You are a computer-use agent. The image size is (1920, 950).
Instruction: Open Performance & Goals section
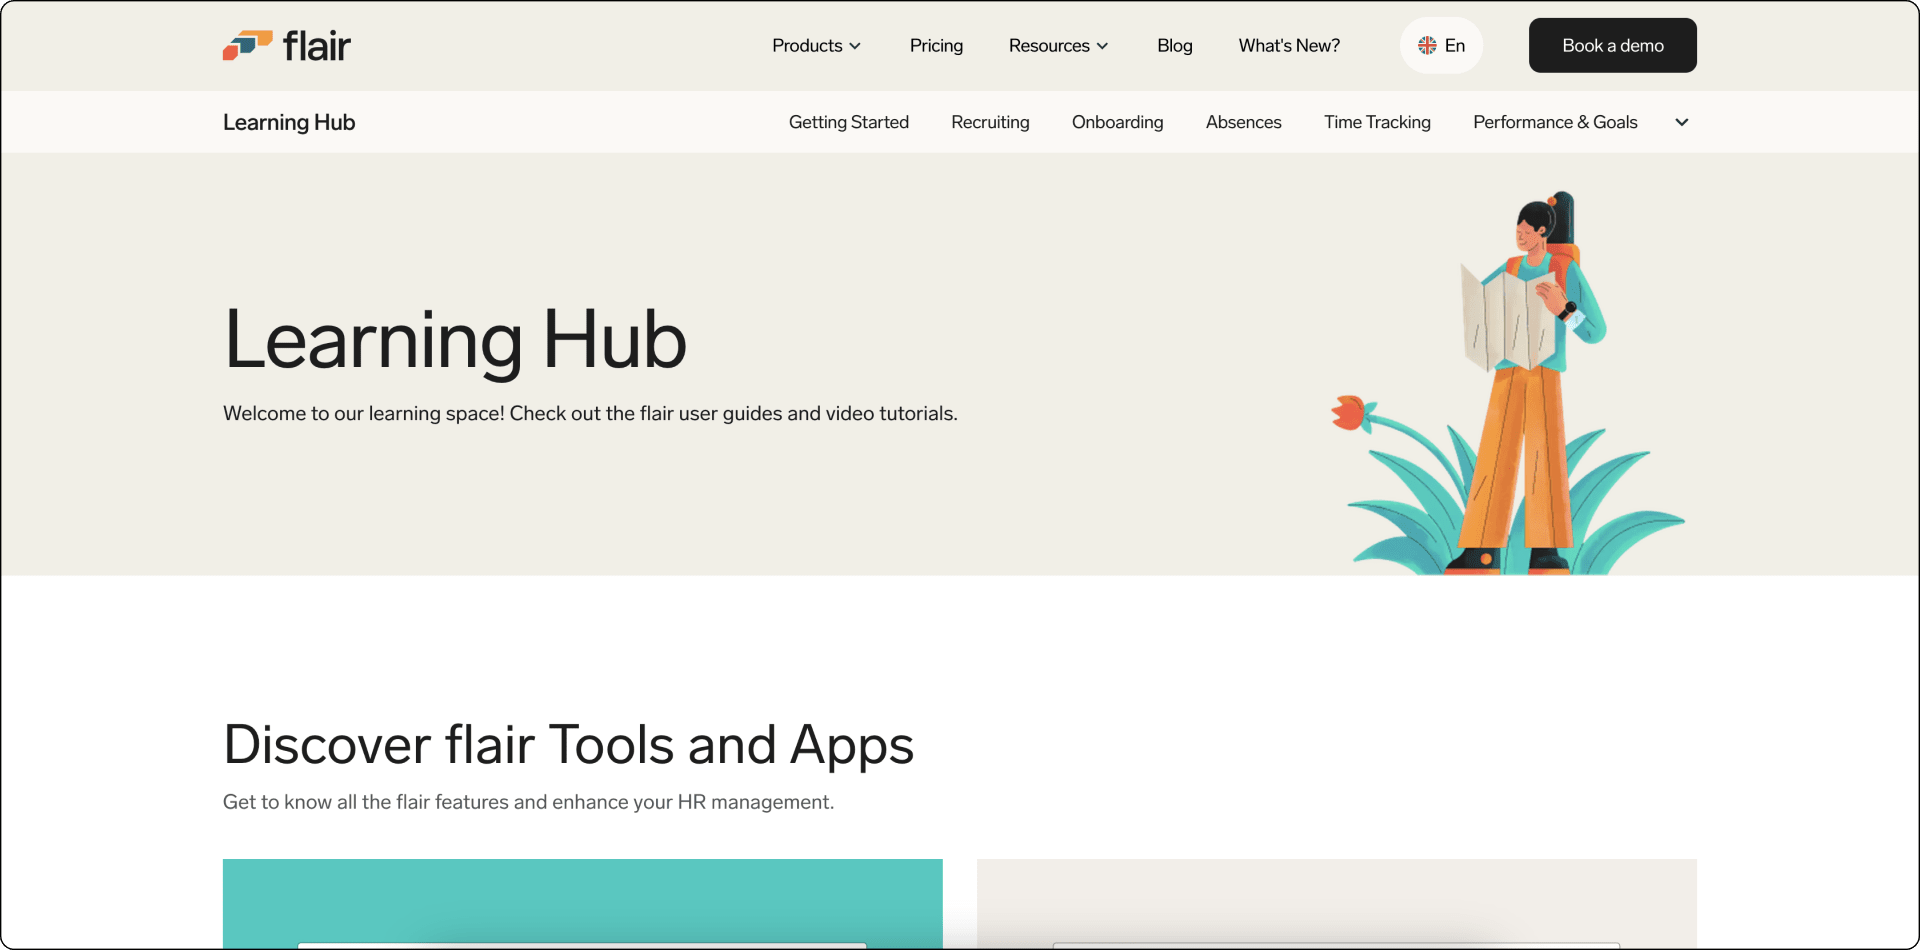pyautogui.click(x=1555, y=122)
